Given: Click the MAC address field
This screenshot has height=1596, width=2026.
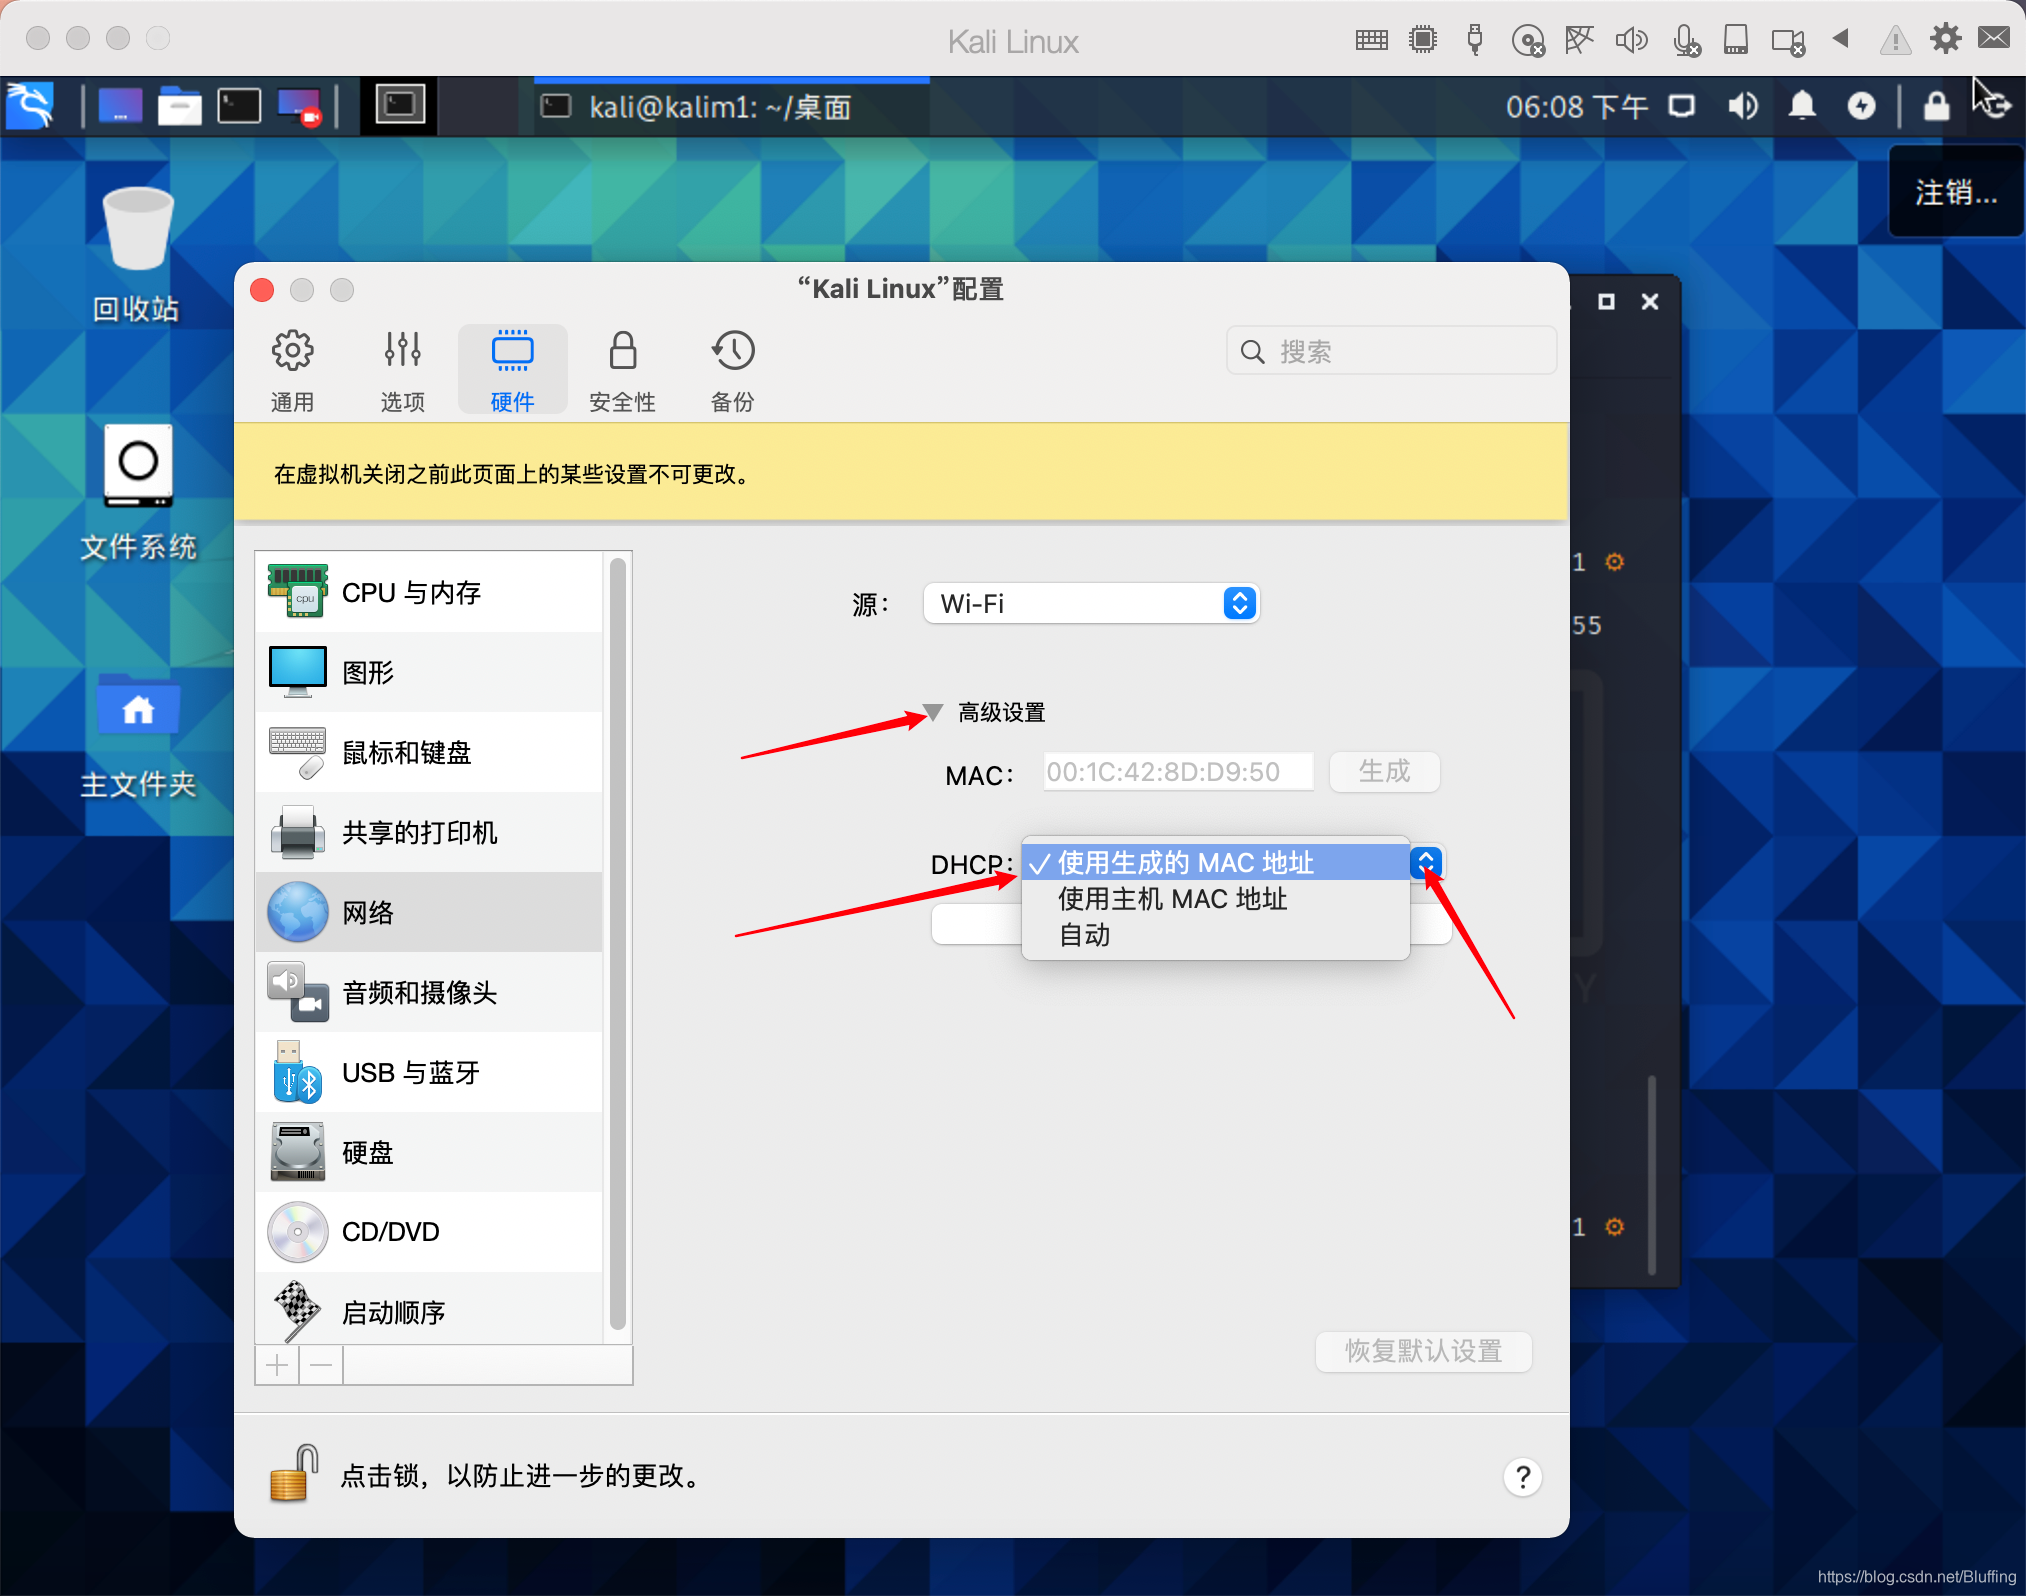Looking at the screenshot, I should [1178, 772].
